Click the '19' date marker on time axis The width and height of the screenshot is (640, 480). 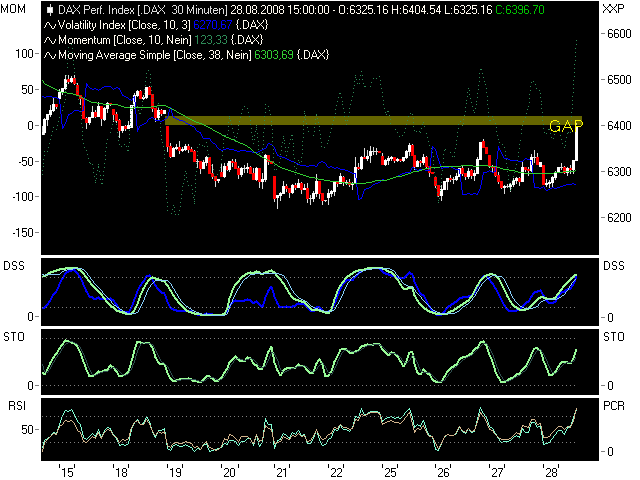click(175, 472)
